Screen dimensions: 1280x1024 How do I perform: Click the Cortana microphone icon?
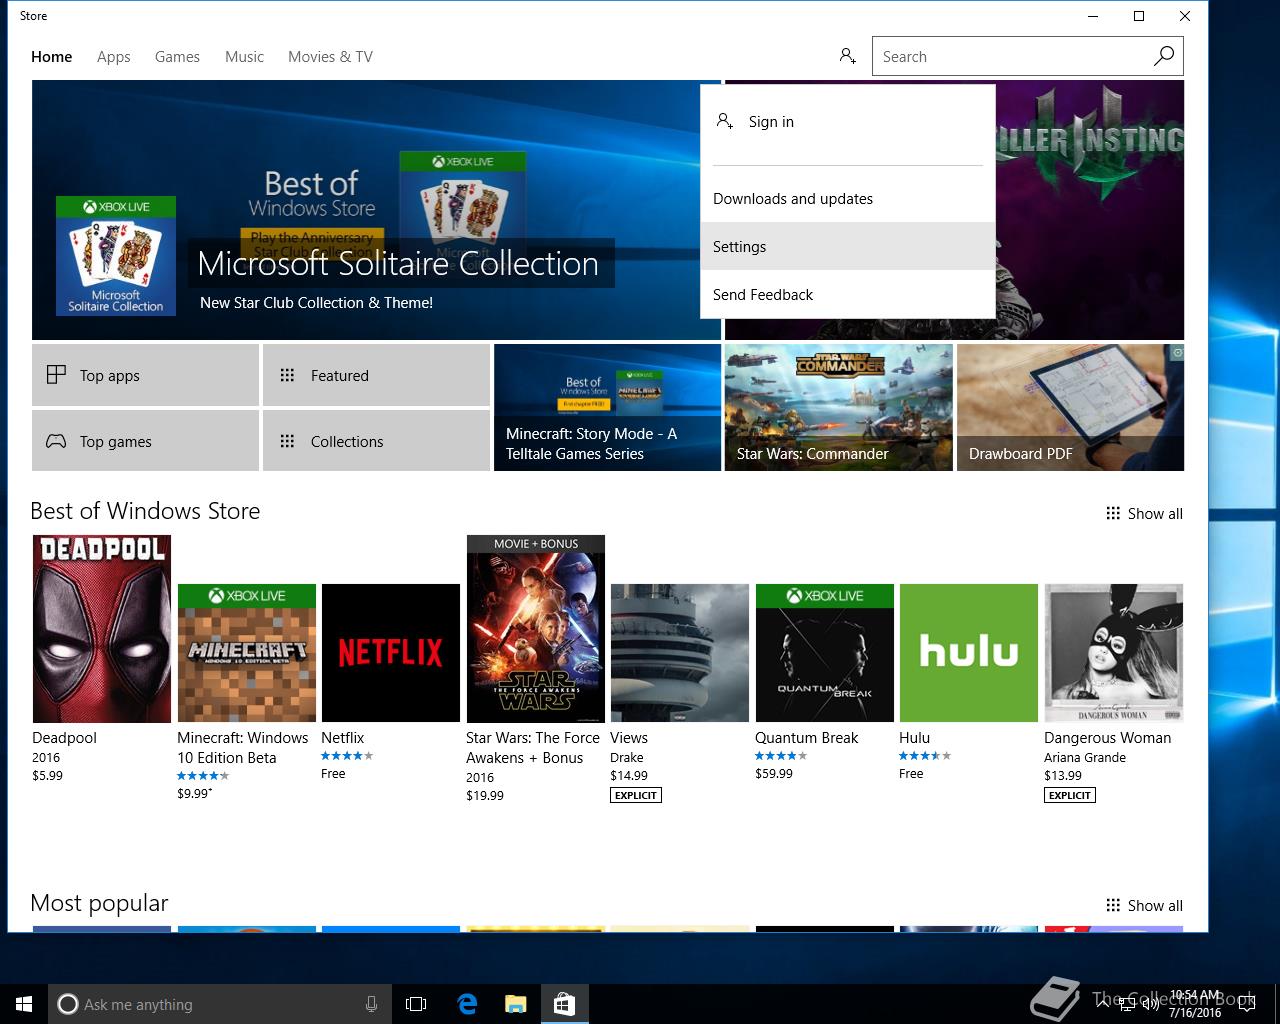[371, 1004]
